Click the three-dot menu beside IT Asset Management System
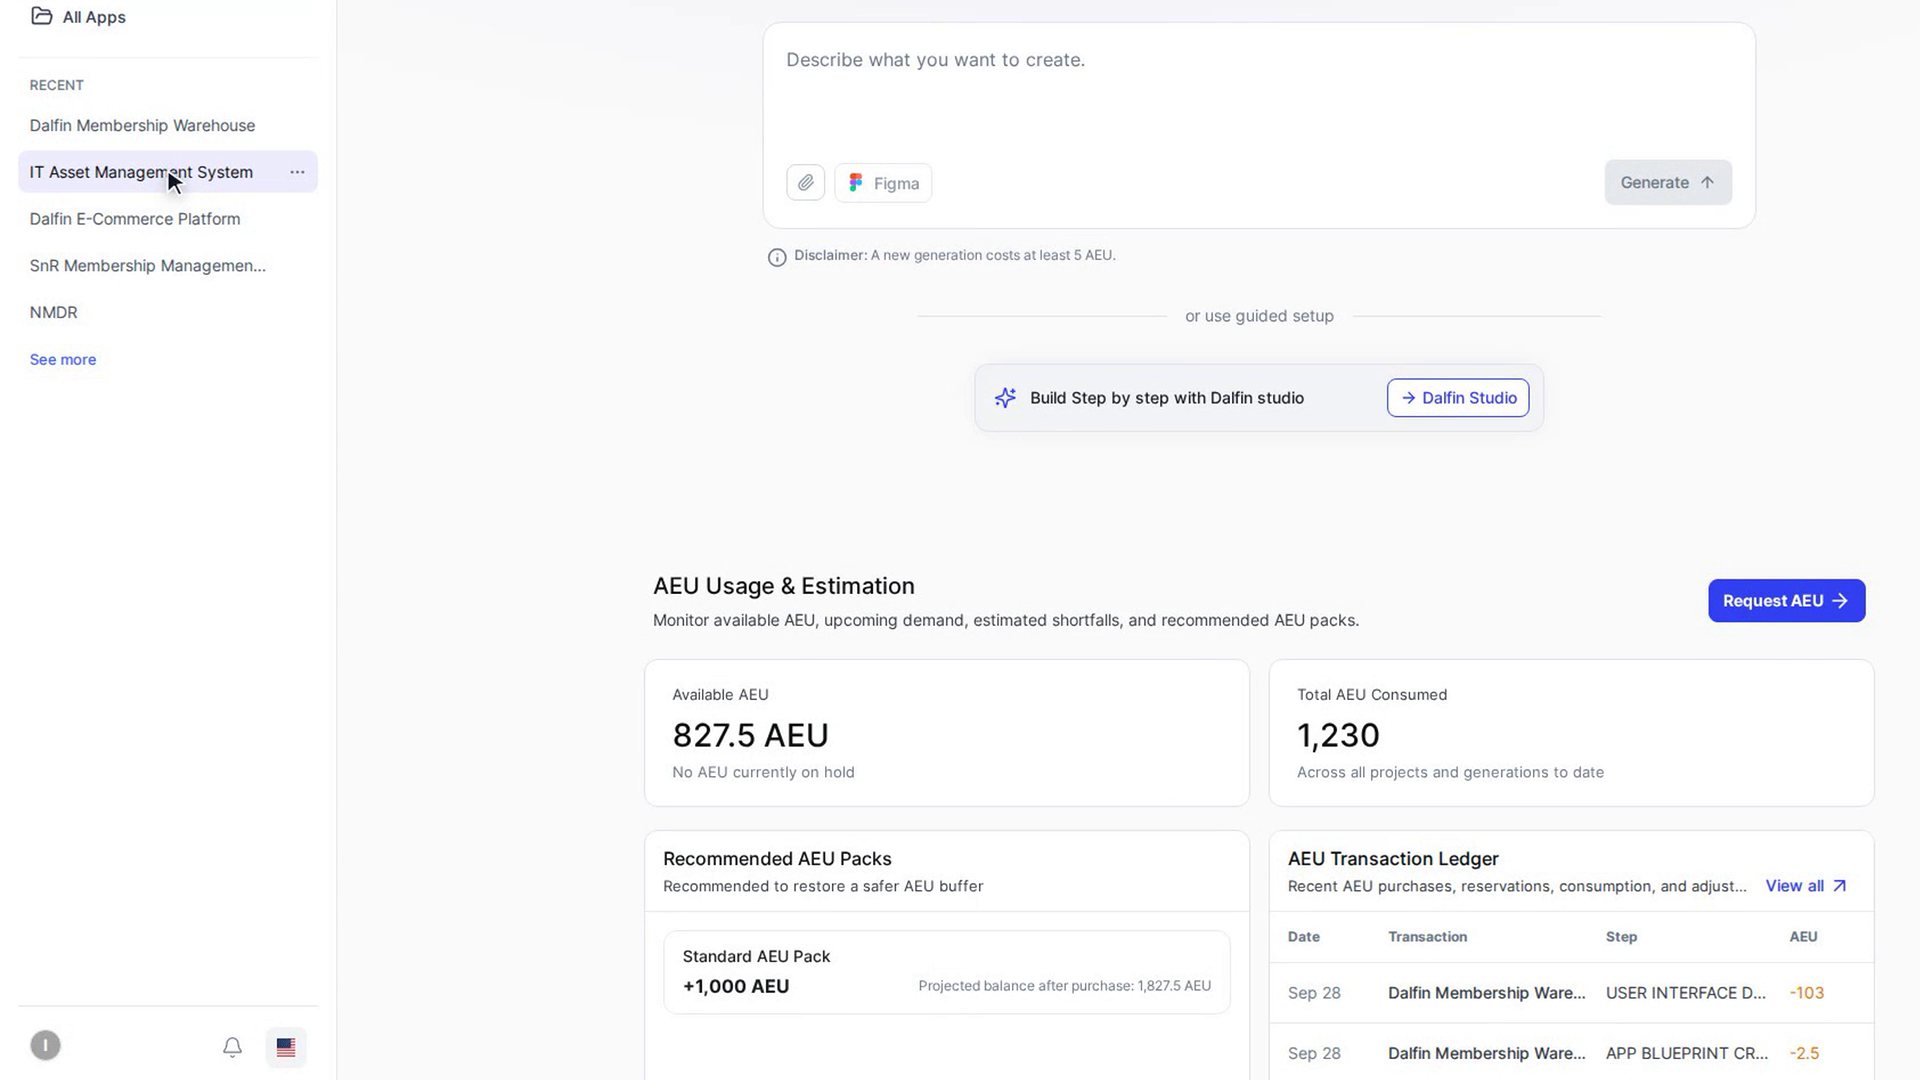The image size is (1920, 1080). pyautogui.click(x=297, y=172)
